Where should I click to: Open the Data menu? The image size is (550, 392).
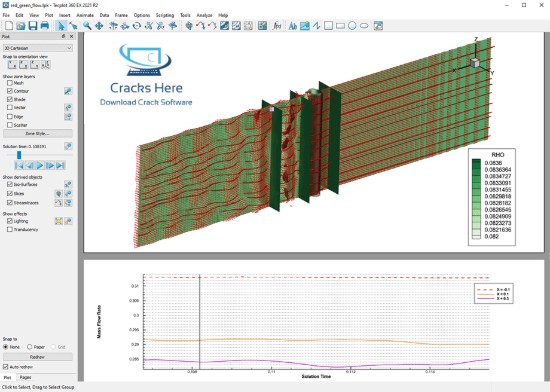pyautogui.click(x=104, y=15)
